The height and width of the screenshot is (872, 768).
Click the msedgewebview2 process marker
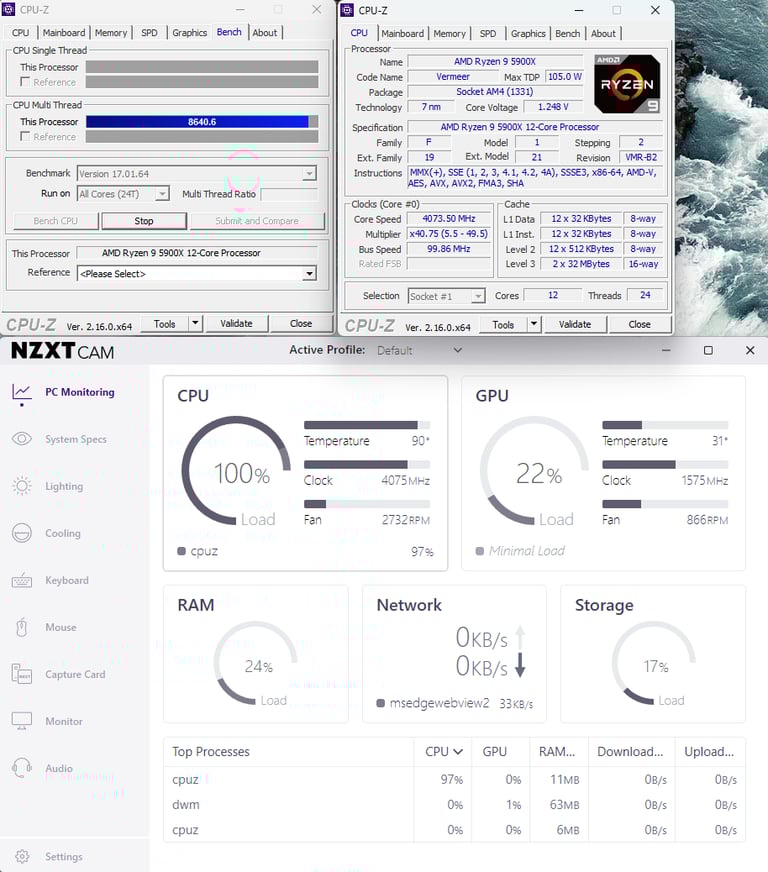click(x=380, y=703)
